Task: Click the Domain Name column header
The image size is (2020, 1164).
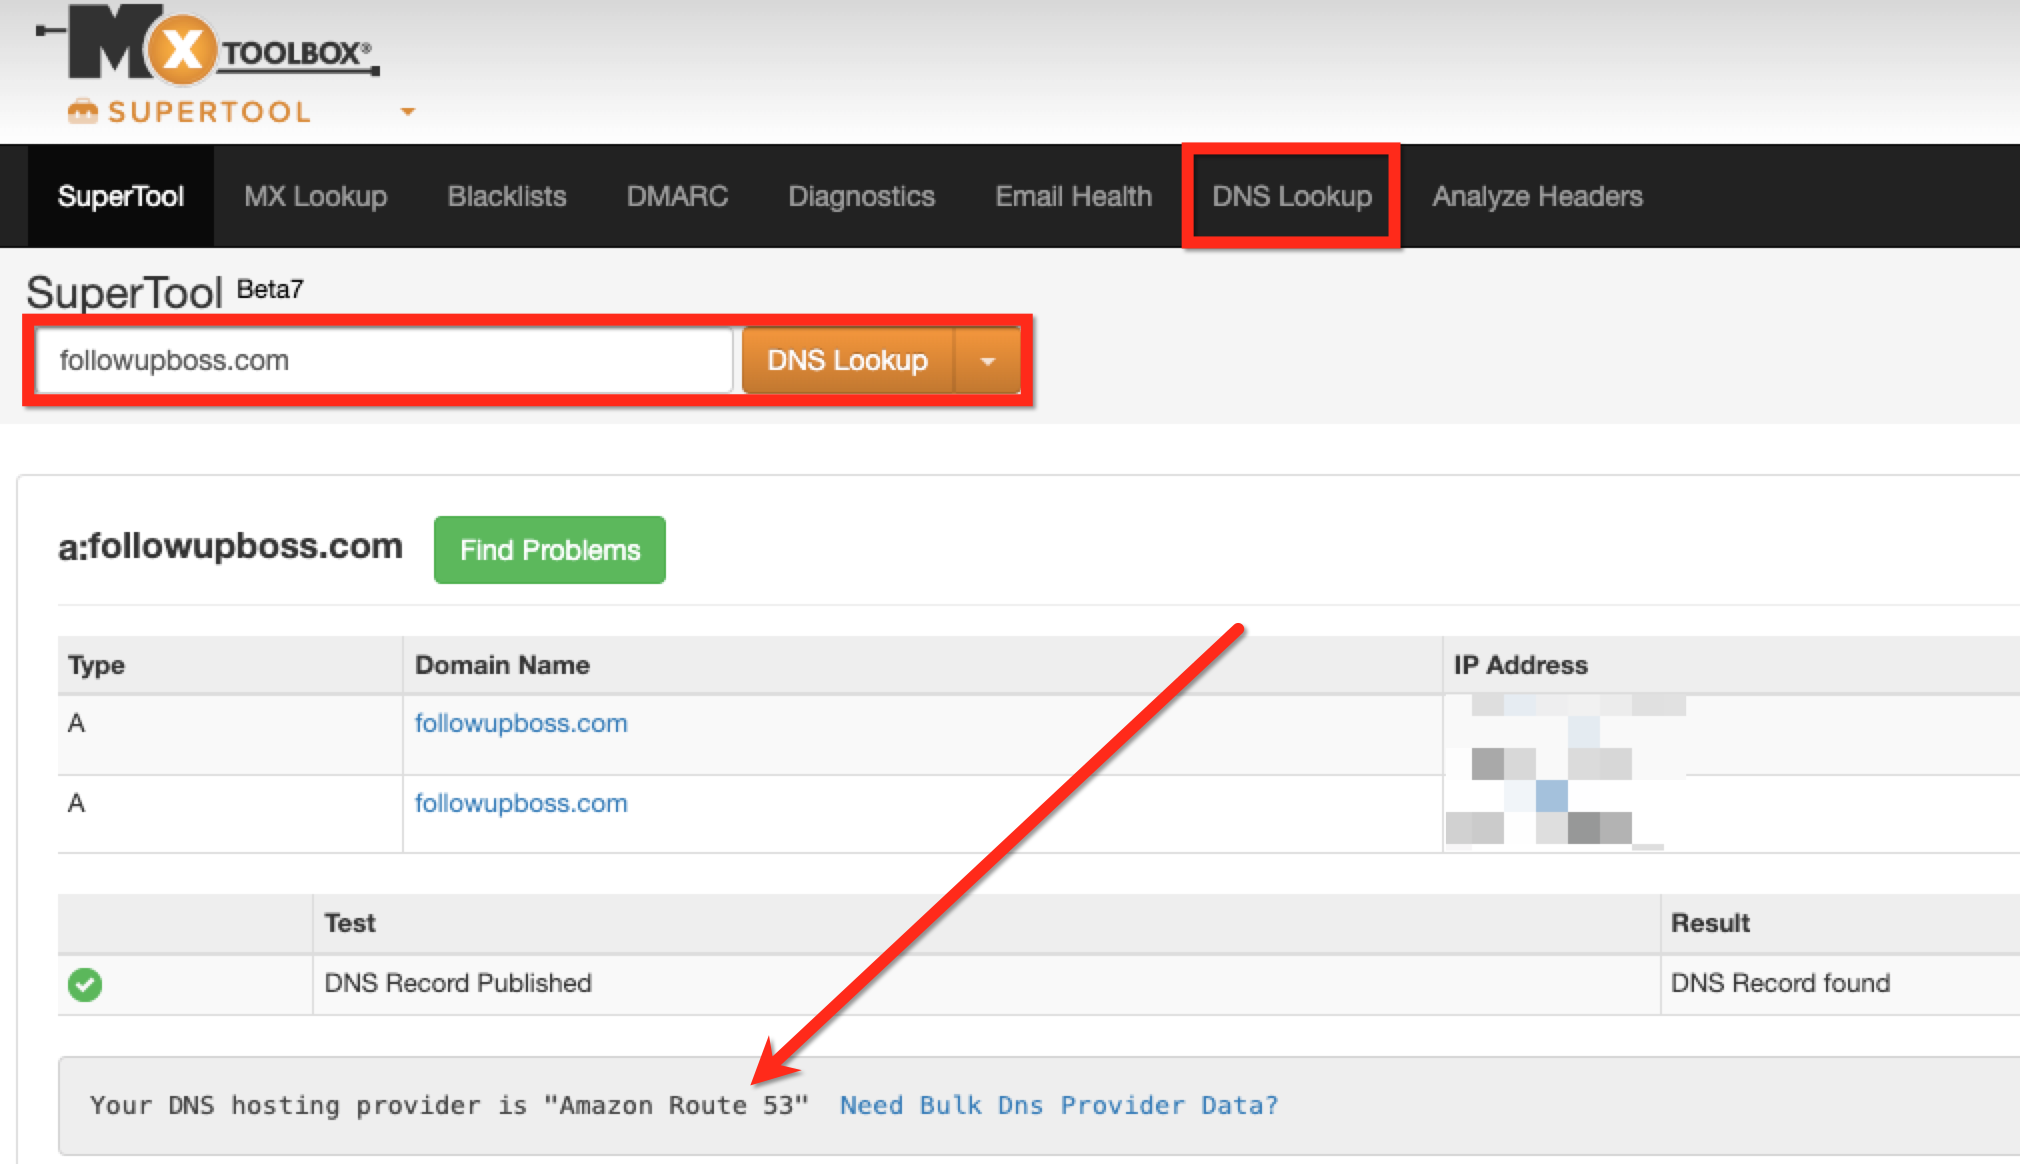Action: (x=502, y=665)
